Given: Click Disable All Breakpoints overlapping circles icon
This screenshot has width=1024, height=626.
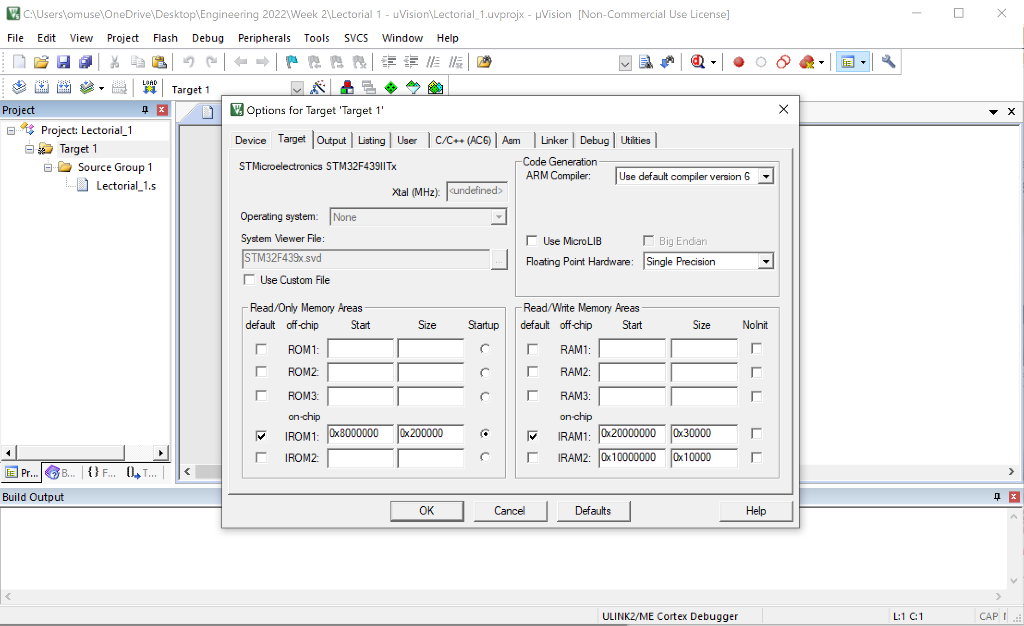Looking at the screenshot, I should (x=783, y=62).
